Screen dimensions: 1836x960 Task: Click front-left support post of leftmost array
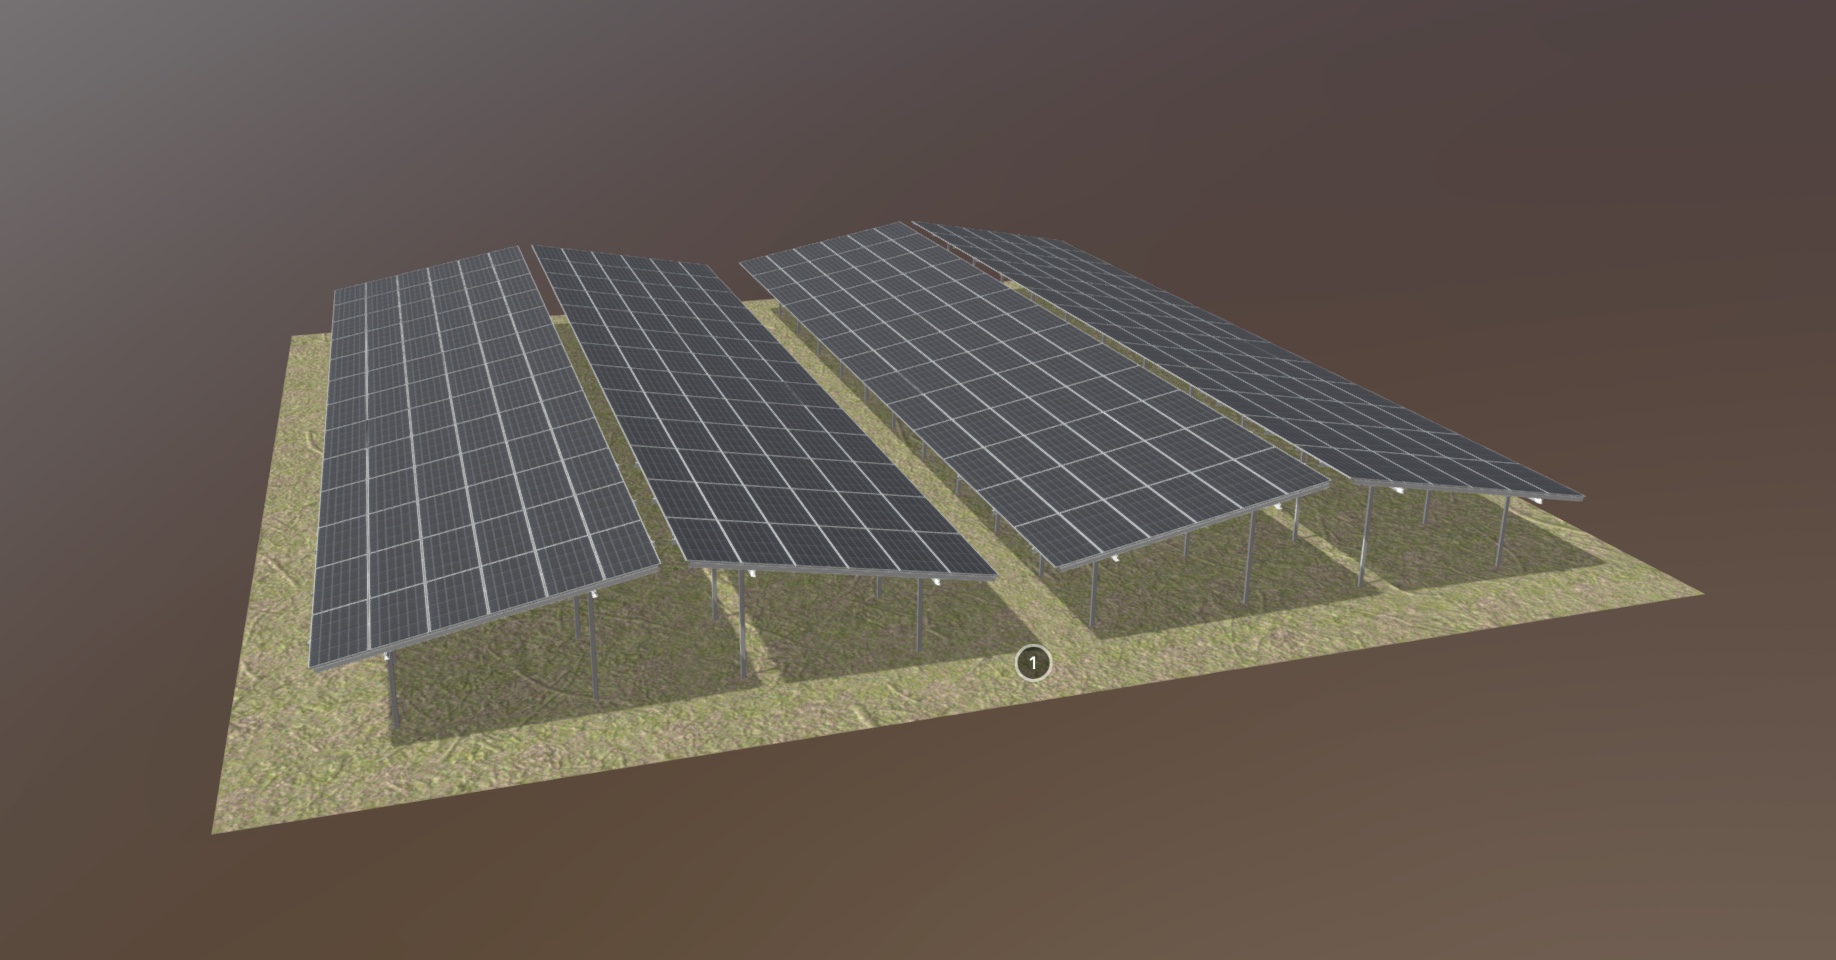coord(393,690)
